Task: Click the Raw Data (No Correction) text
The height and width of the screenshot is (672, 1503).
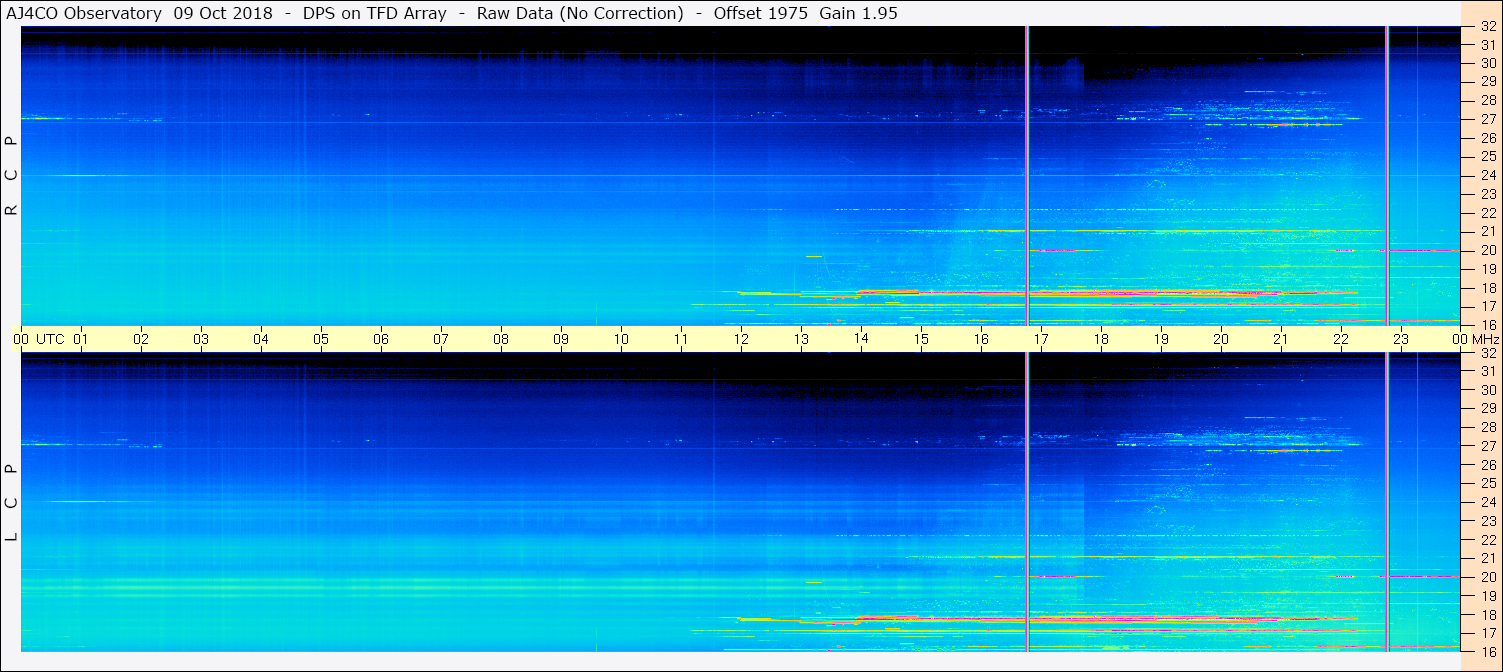Action: pyautogui.click(x=580, y=13)
